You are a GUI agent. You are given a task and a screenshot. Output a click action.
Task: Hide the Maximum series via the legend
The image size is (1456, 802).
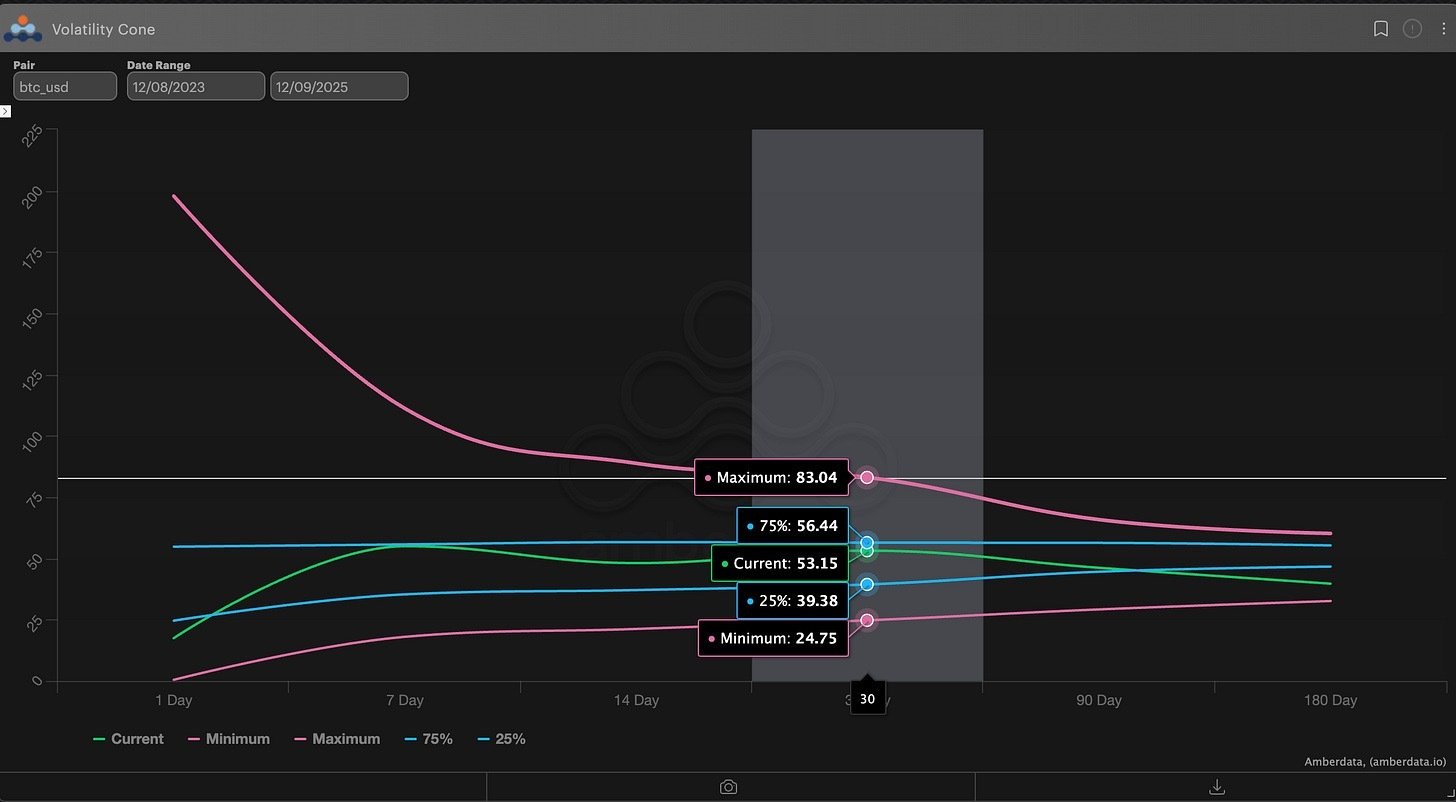coord(345,738)
